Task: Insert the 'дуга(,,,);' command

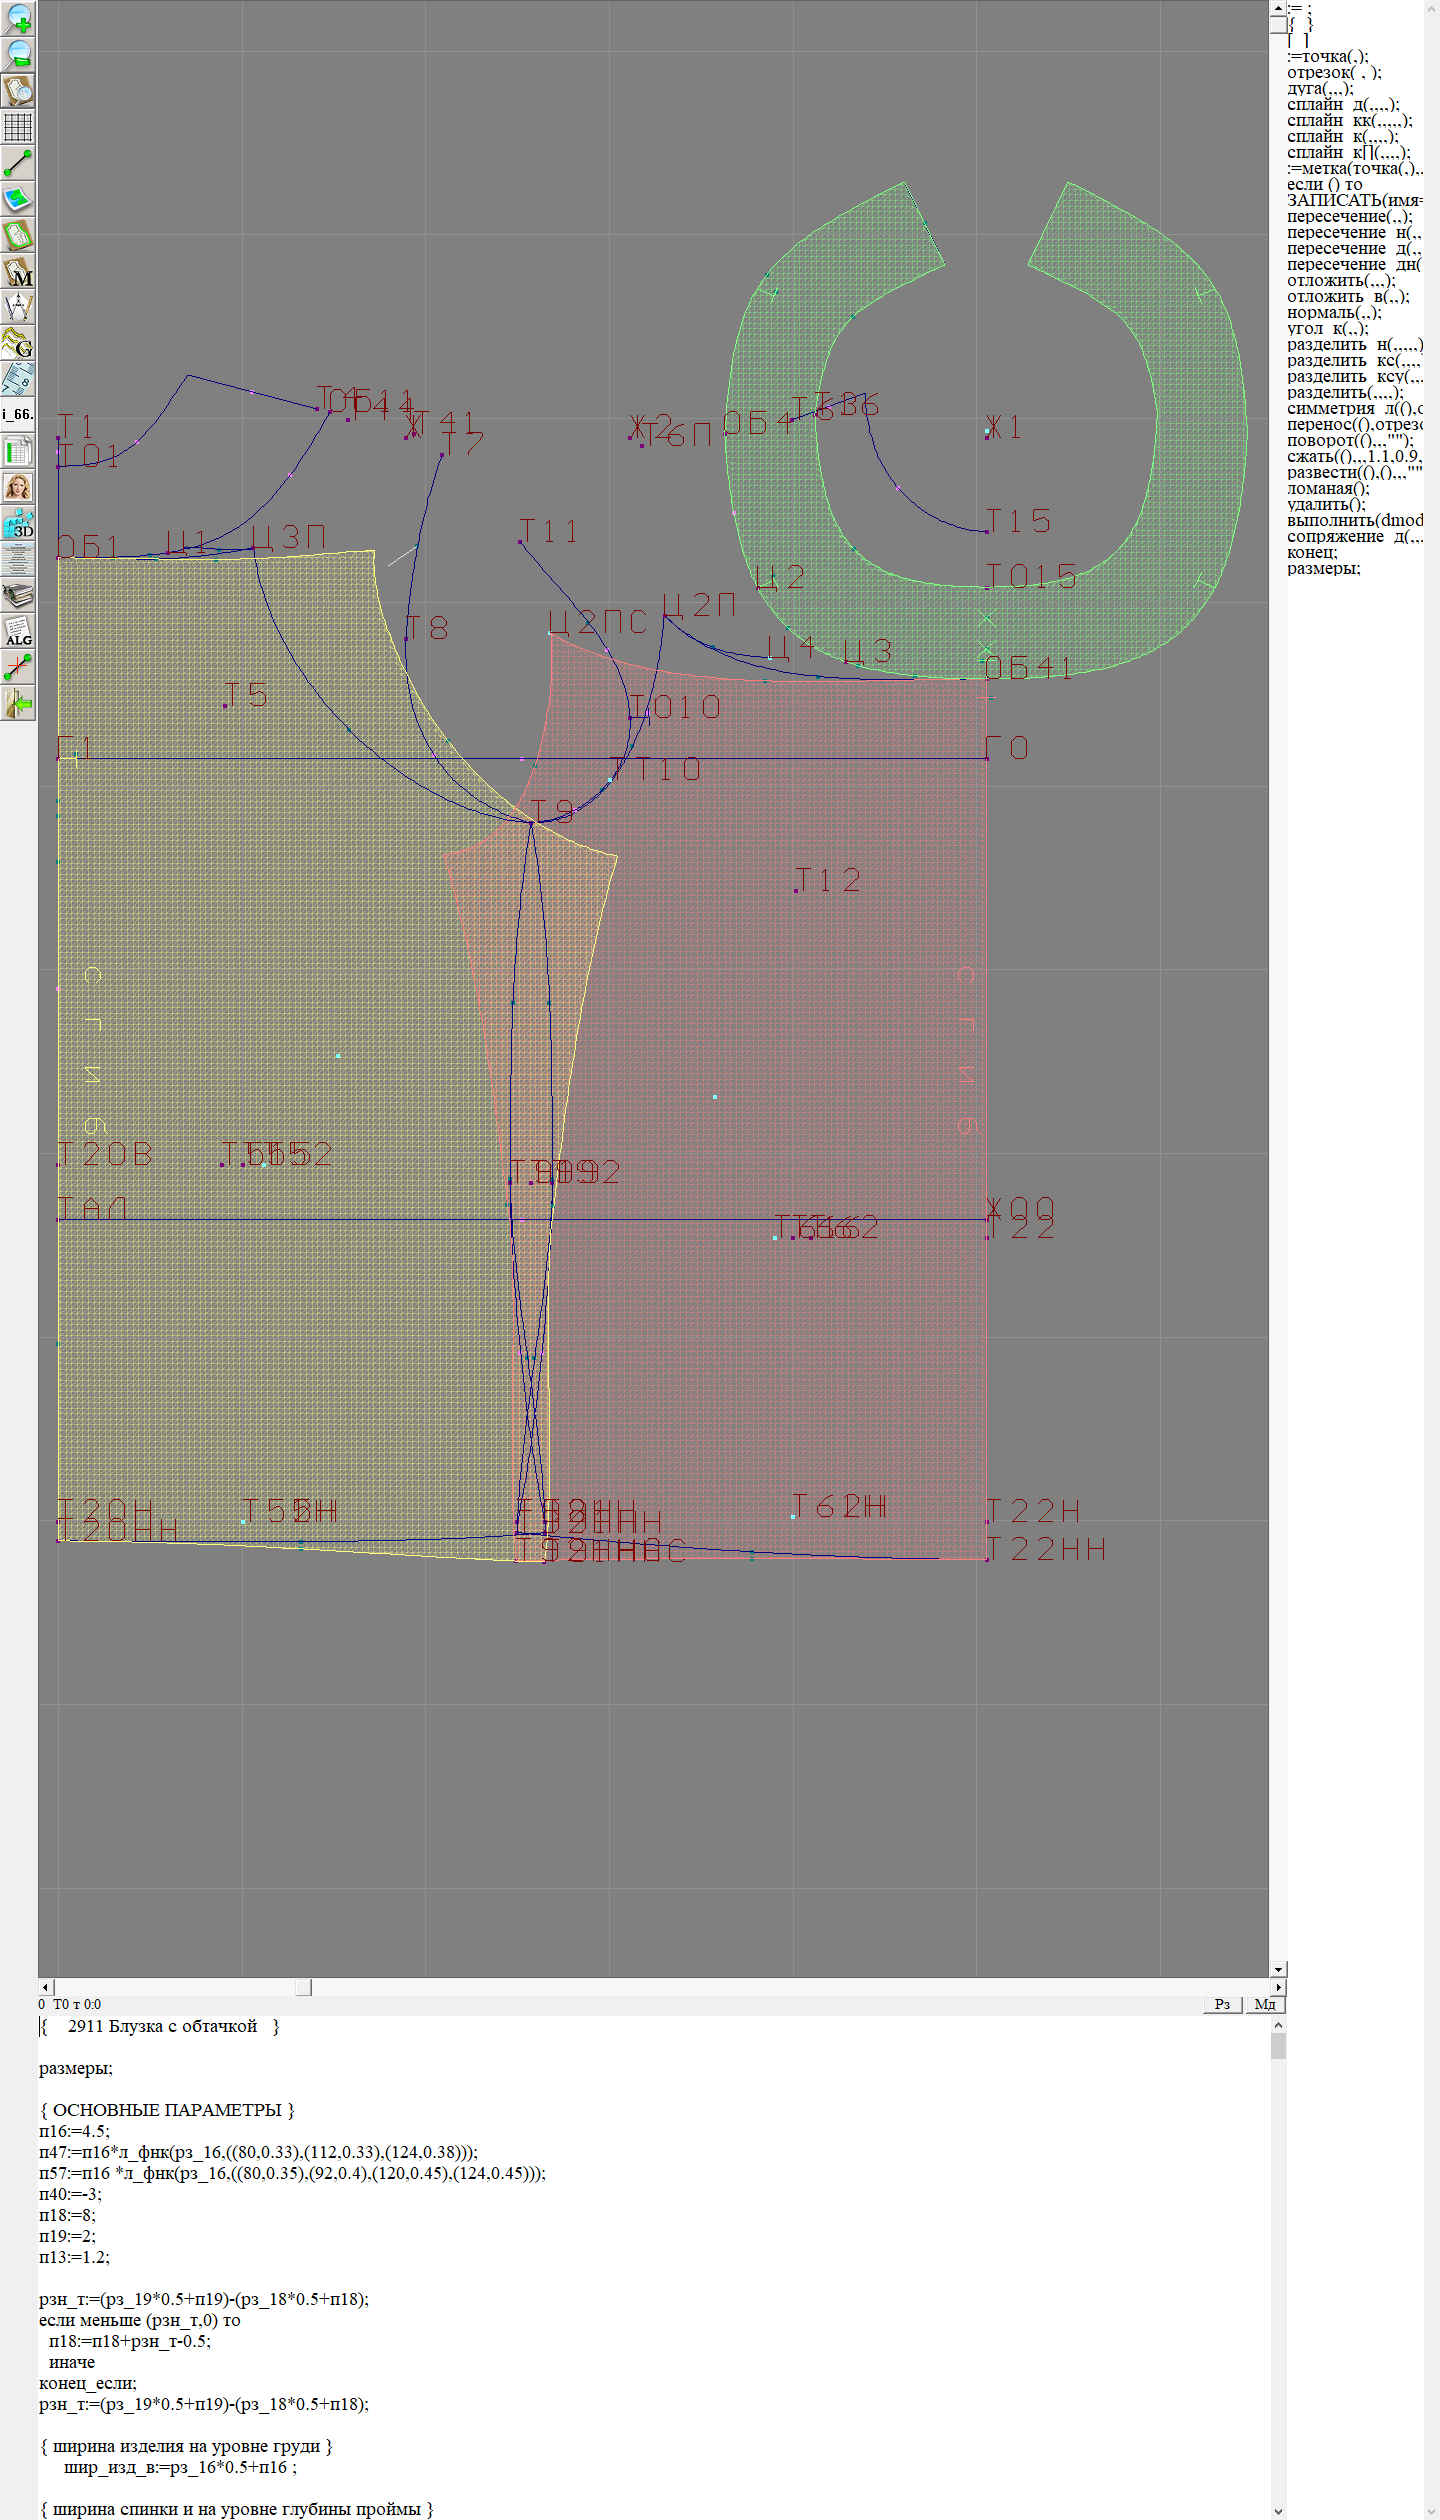Action: click(x=1320, y=88)
